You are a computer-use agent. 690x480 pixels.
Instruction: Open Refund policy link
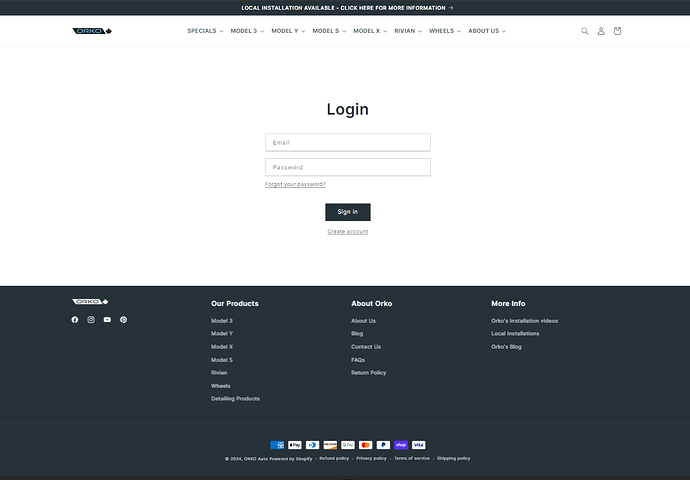tap(334, 458)
